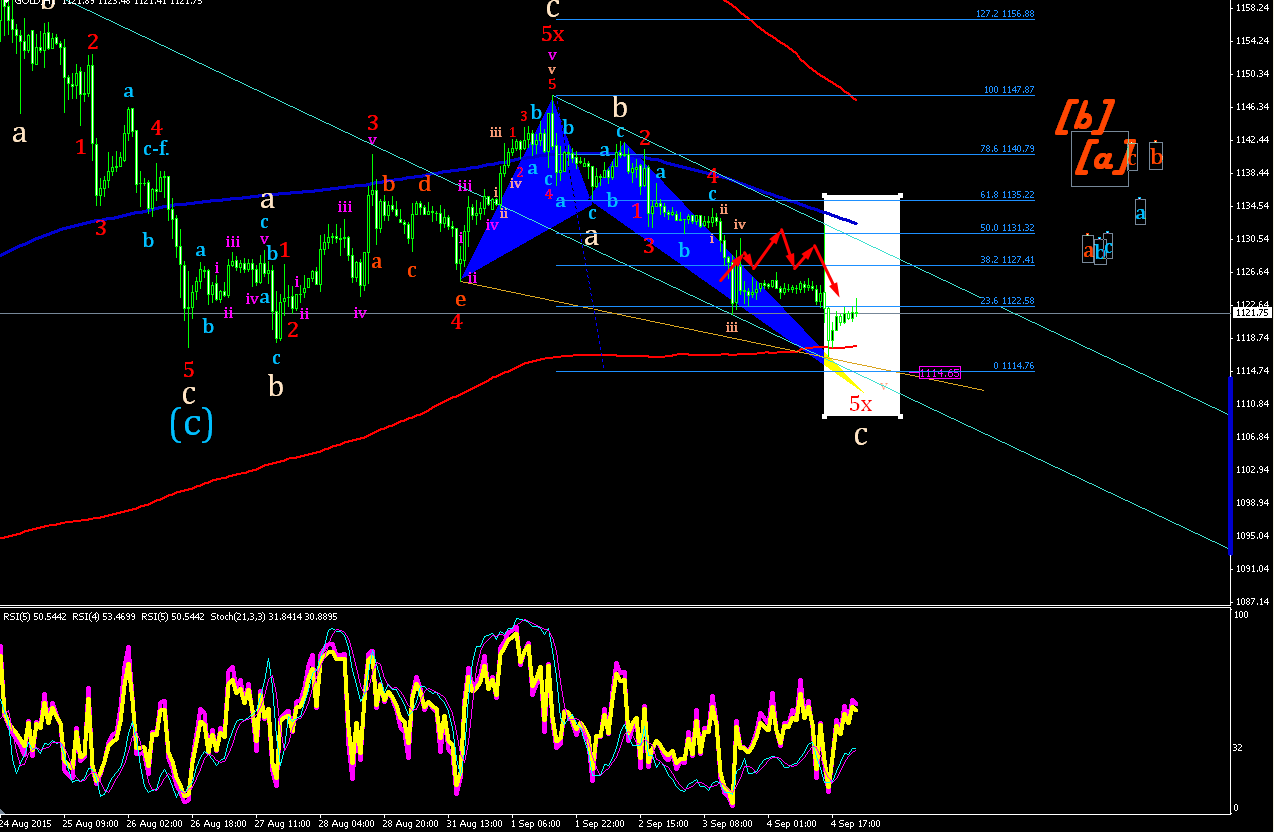Click the standalone boxed cyan a label

(1140, 211)
